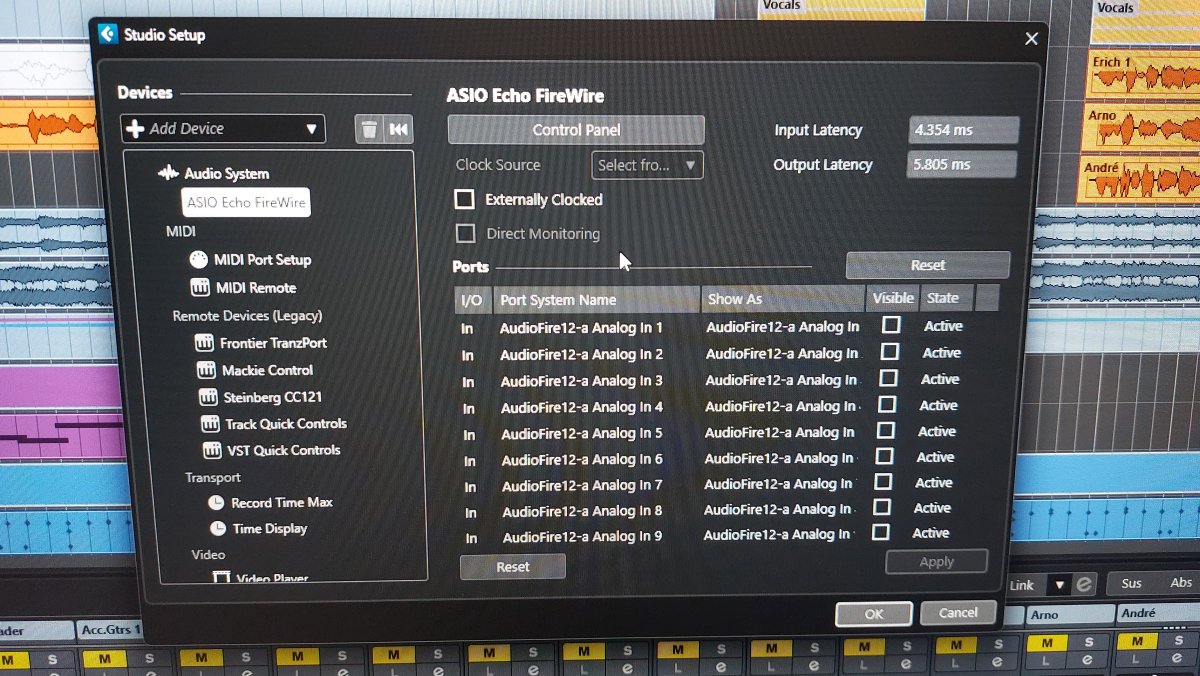Click the Apply button
The image size is (1200, 676).
(x=937, y=561)
